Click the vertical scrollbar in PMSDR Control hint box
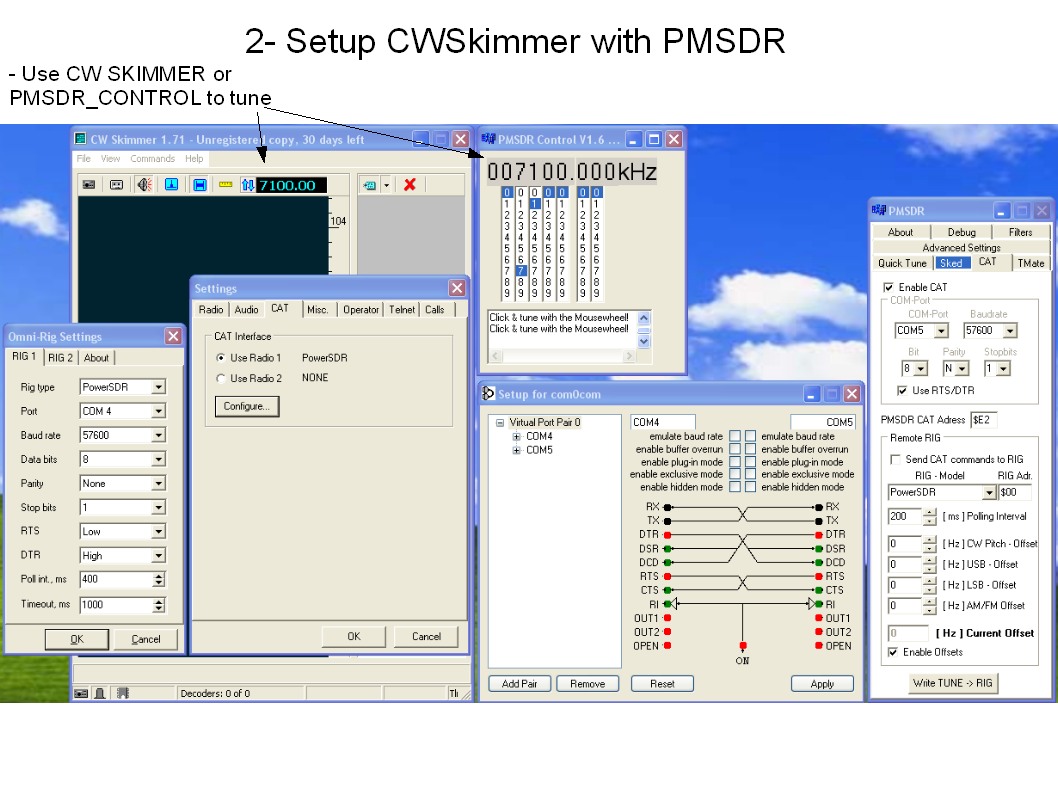 (644, 329)
